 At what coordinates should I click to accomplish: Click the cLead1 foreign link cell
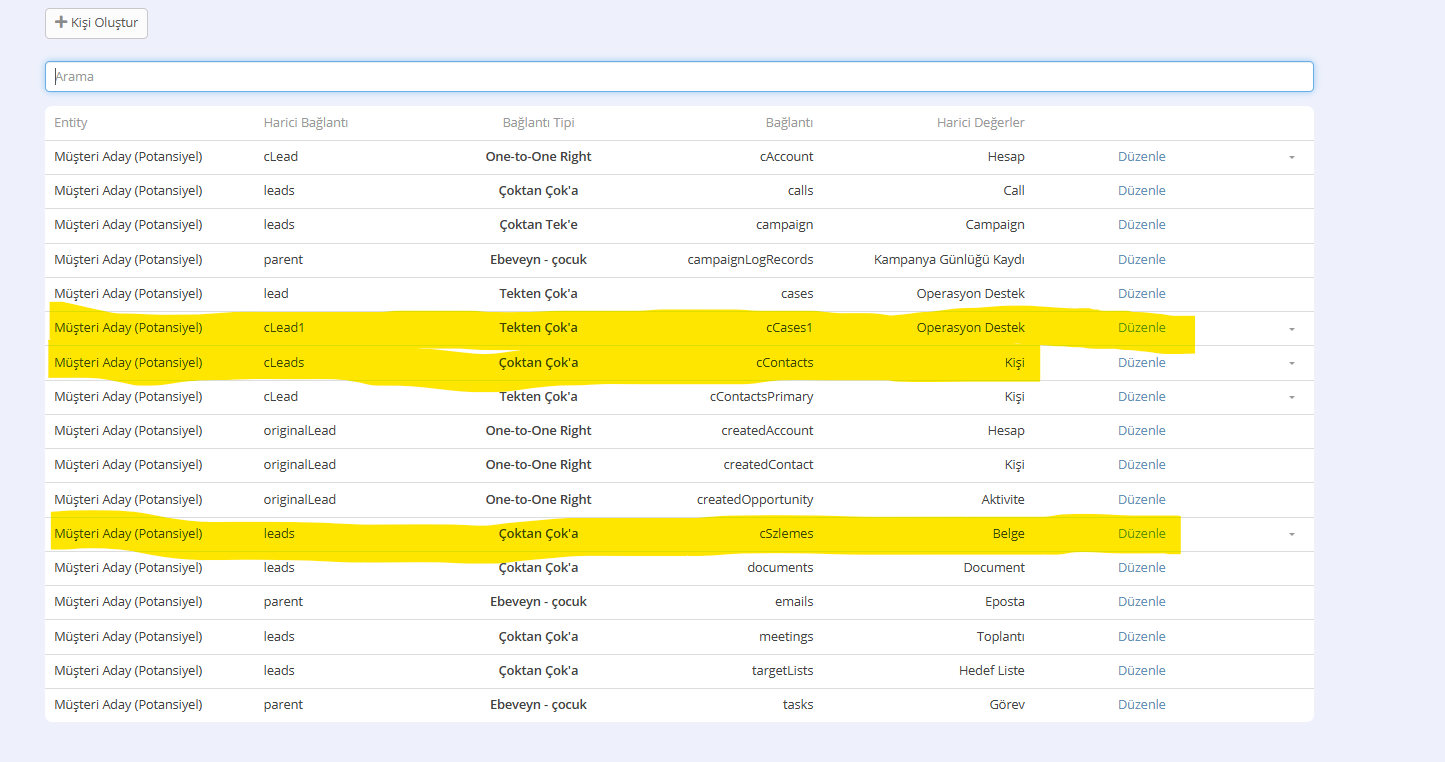283,328
